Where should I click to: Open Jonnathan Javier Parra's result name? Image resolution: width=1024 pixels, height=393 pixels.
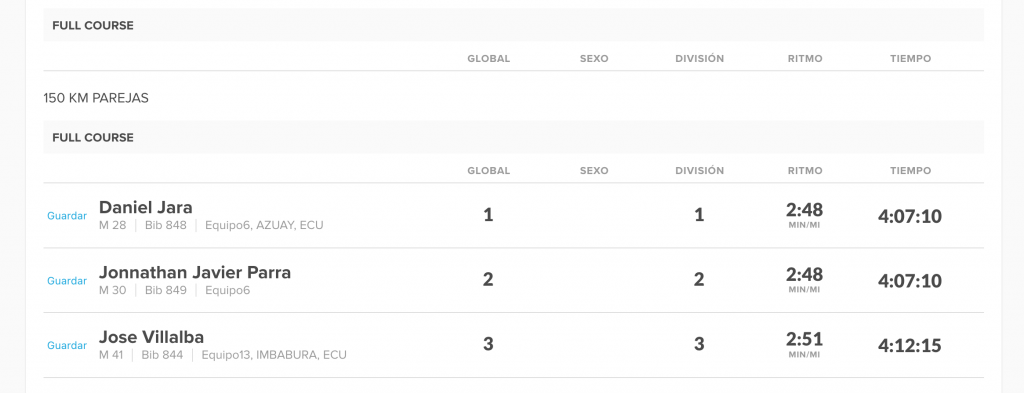[x=195, y=272]
